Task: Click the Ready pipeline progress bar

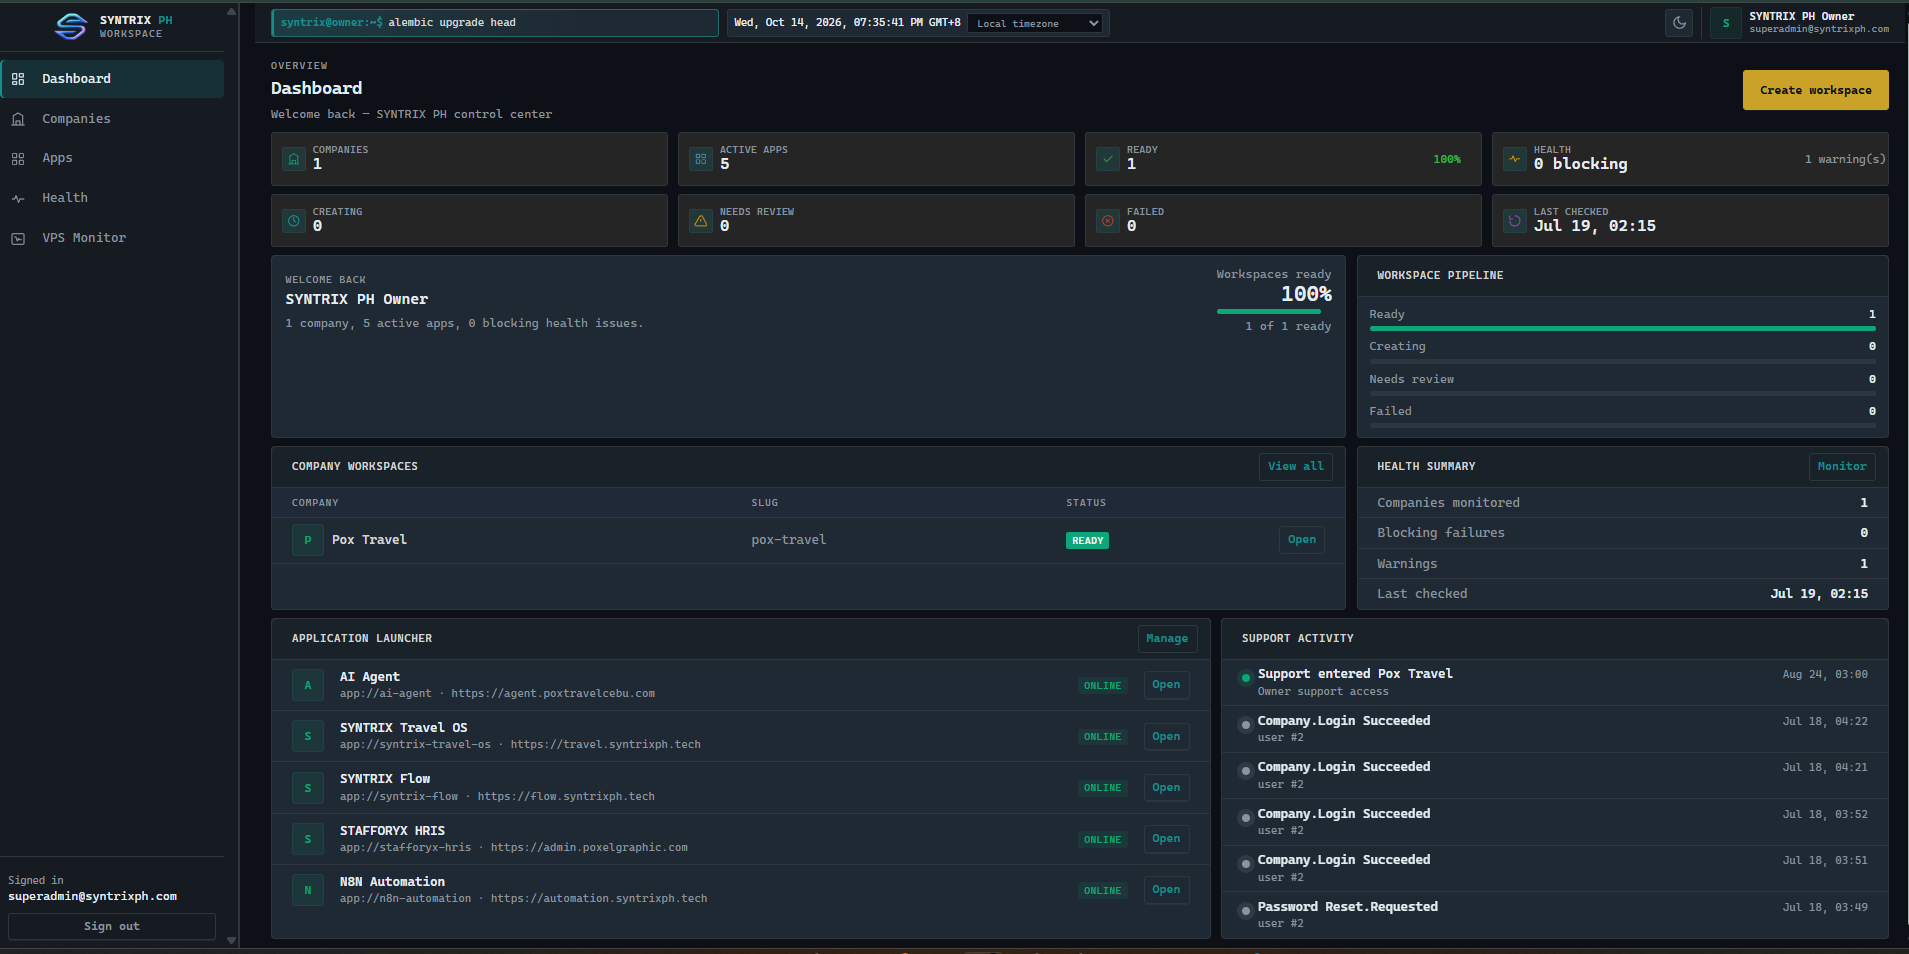Action: 1622,328
